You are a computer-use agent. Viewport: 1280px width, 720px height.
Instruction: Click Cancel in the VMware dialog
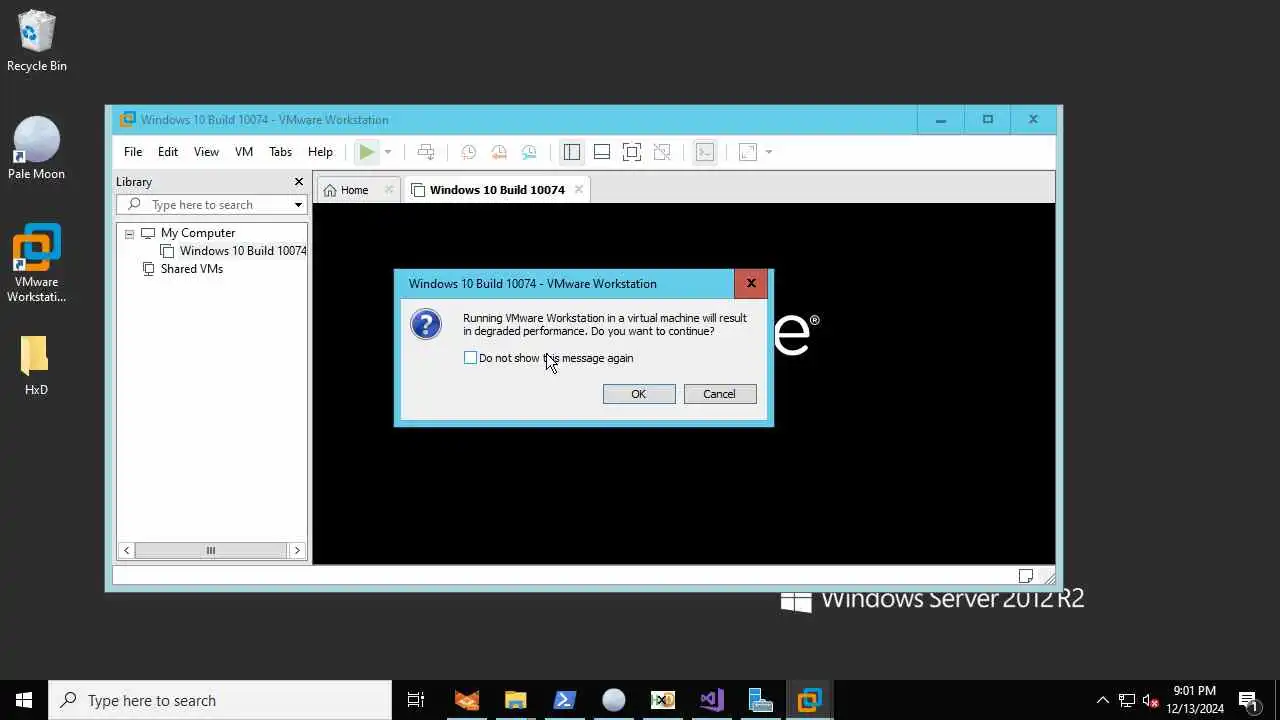[x=720, y=394]
